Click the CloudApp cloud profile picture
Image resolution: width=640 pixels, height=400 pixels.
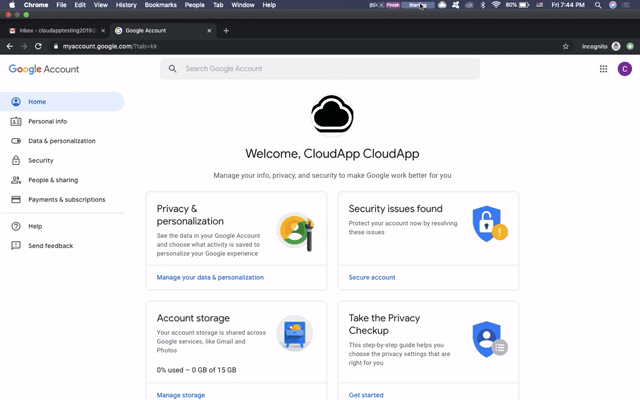point(332,114)
